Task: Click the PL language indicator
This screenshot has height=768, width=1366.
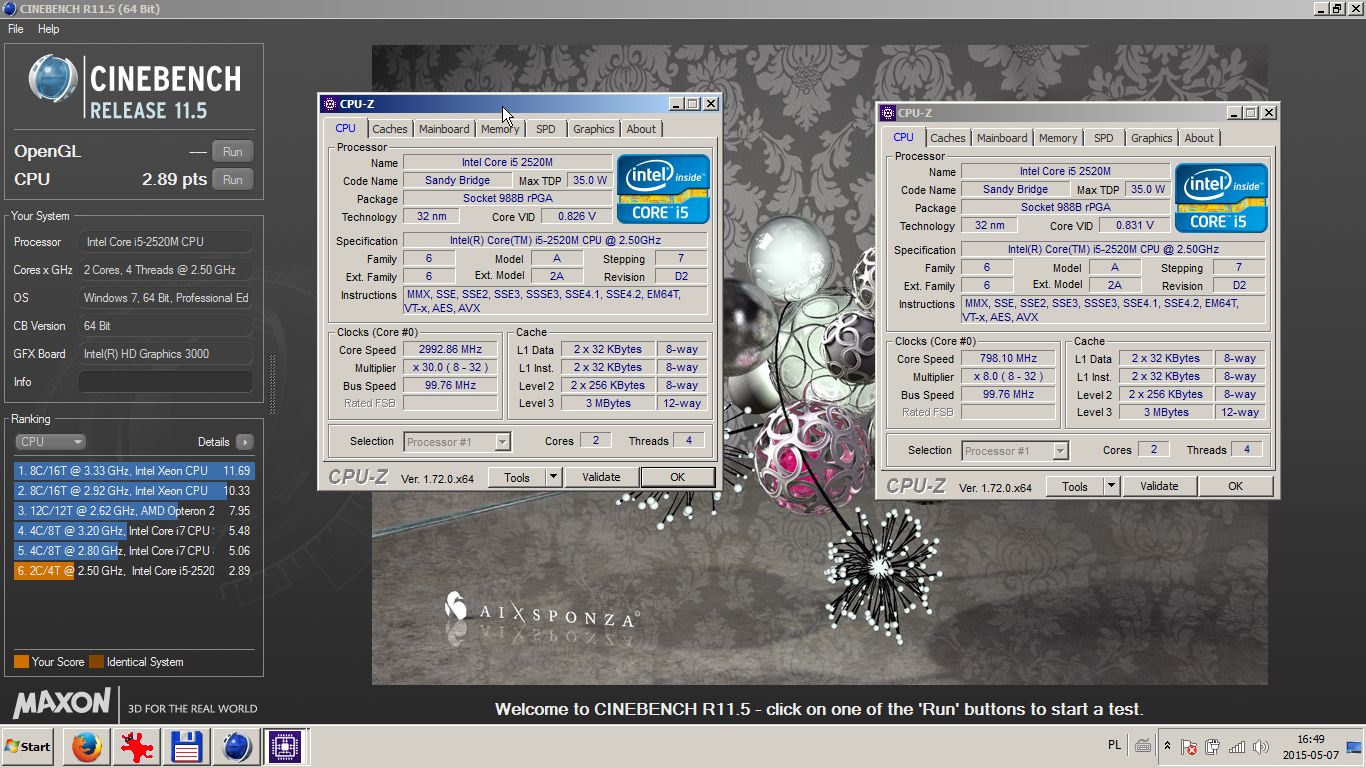Action: pos(1115,745)
